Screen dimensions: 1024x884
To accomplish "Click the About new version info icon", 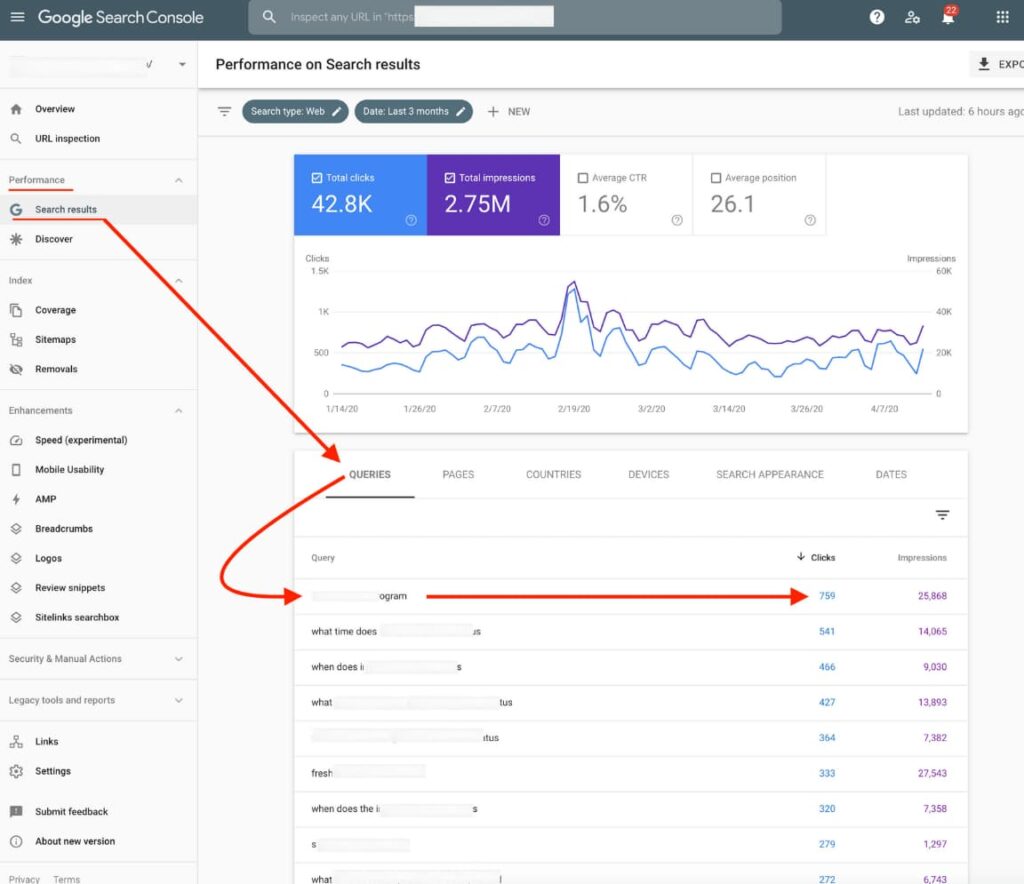I will [x=16, y=841].
